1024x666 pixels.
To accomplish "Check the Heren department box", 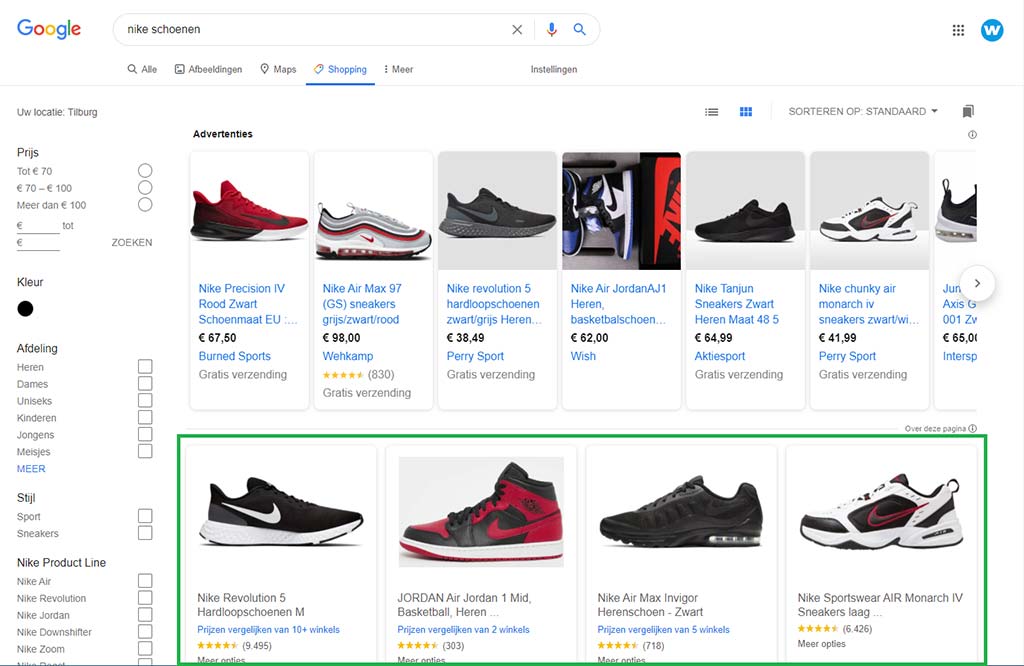I will [x=145, y=366].
